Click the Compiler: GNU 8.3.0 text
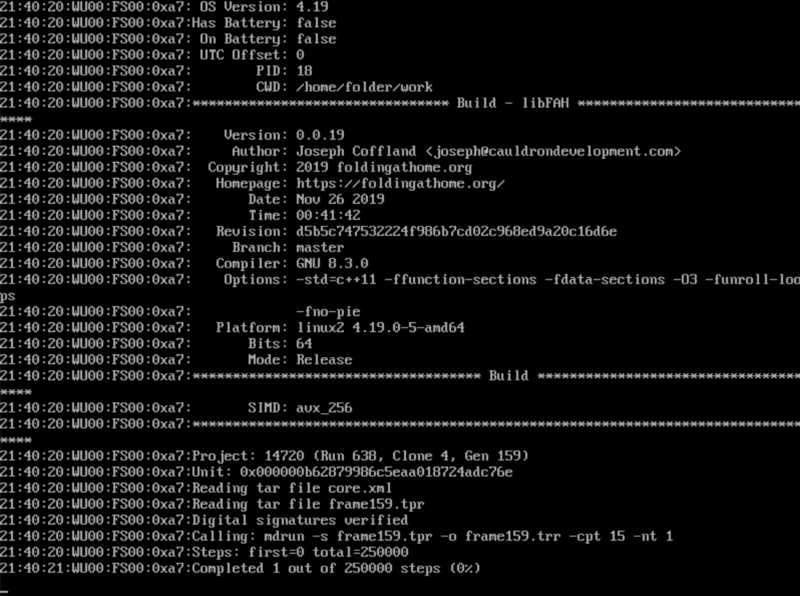Viewport: 800px width, 596px height. click(292, 263)
